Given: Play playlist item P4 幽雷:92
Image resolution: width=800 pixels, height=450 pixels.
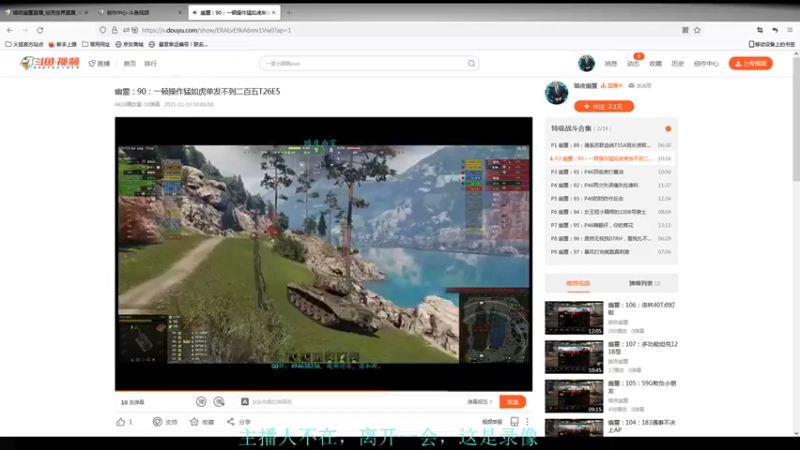Looking at the screenshot, I should point(611,185).
